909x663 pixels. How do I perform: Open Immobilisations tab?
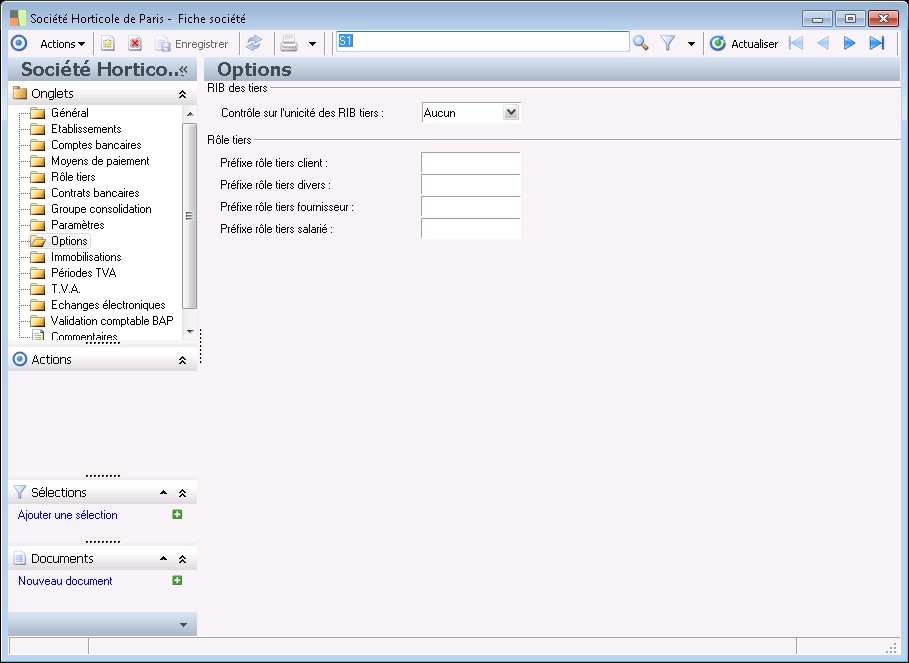point(86,257)
